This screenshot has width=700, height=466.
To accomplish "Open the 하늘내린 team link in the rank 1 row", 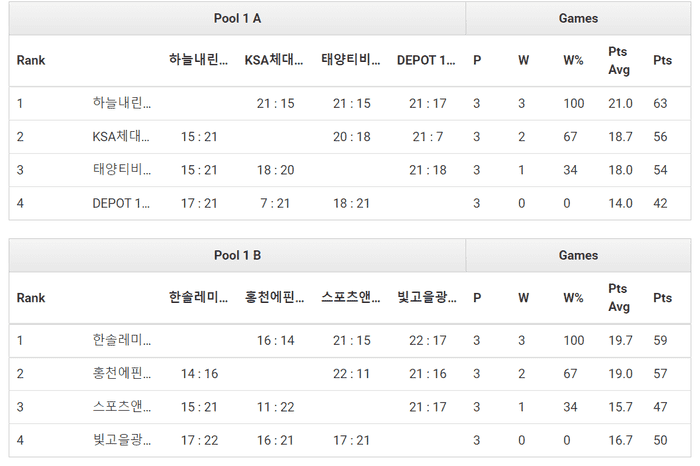I will [121, 103].
